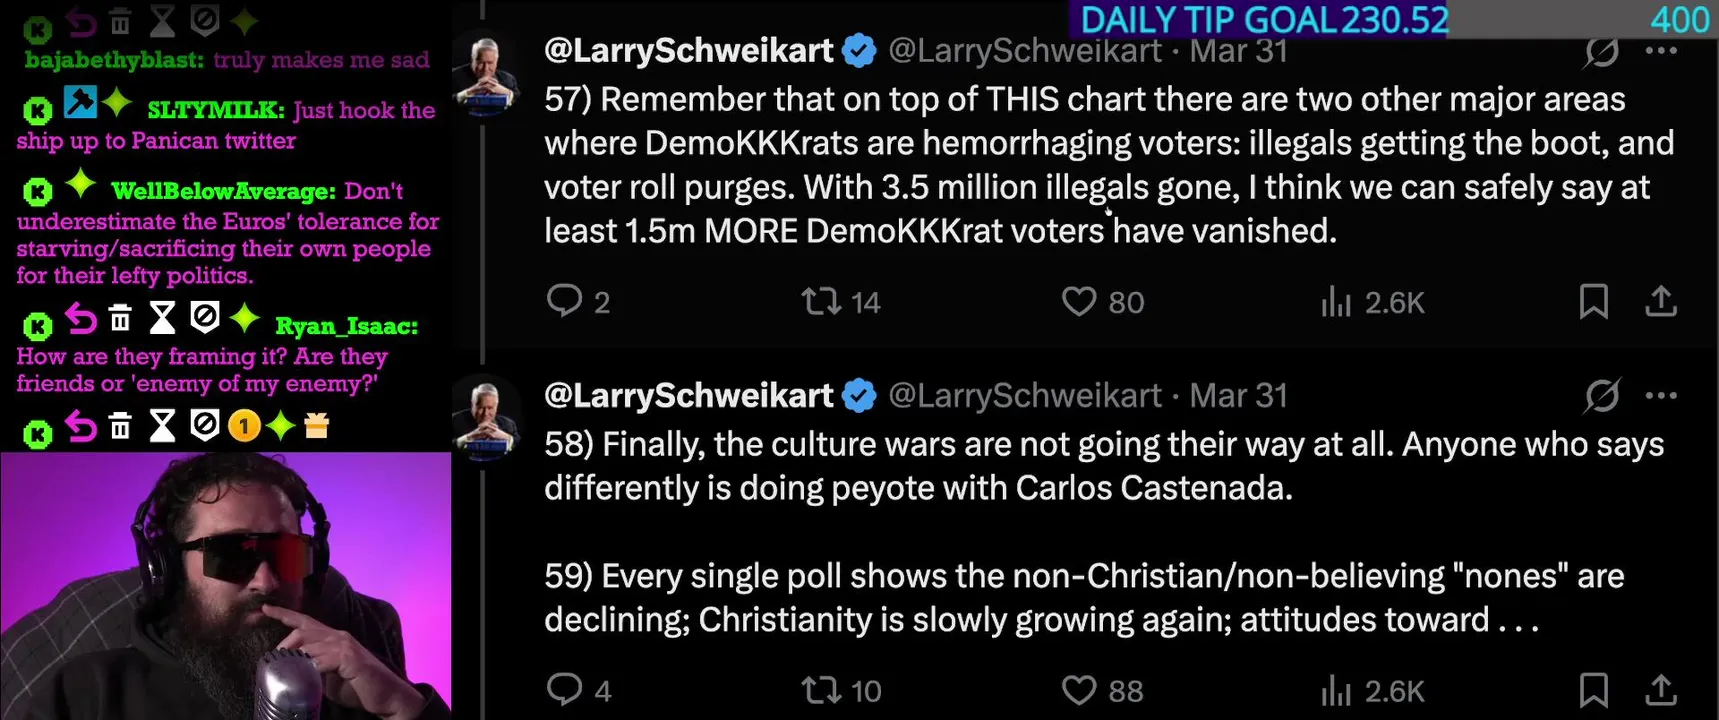Click the Grok icon on tweet 58
The image size is (1719, 720).
pyautogui.click(x=1602, y=396)
